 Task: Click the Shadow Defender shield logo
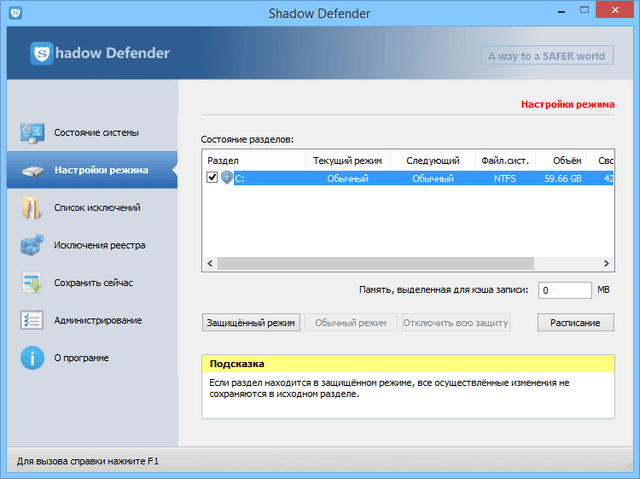(x=42, y=53)
